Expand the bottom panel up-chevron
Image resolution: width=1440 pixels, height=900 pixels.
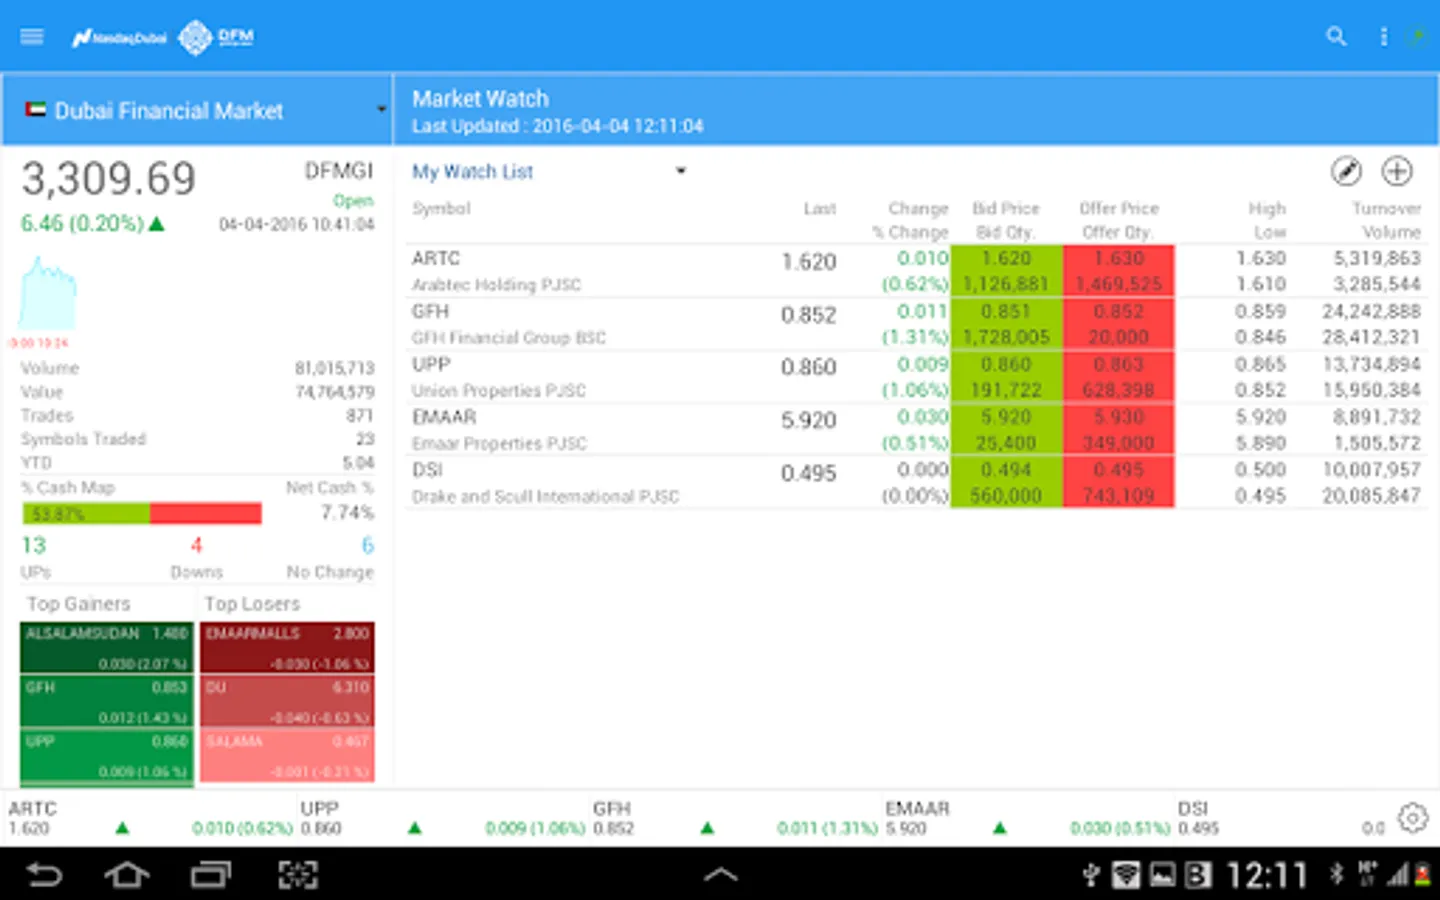(720, 876)
